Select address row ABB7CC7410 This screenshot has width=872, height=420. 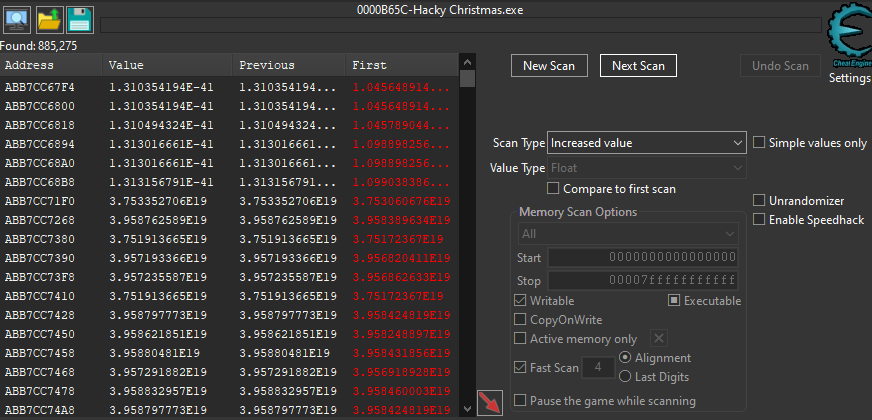pos(229,296)
